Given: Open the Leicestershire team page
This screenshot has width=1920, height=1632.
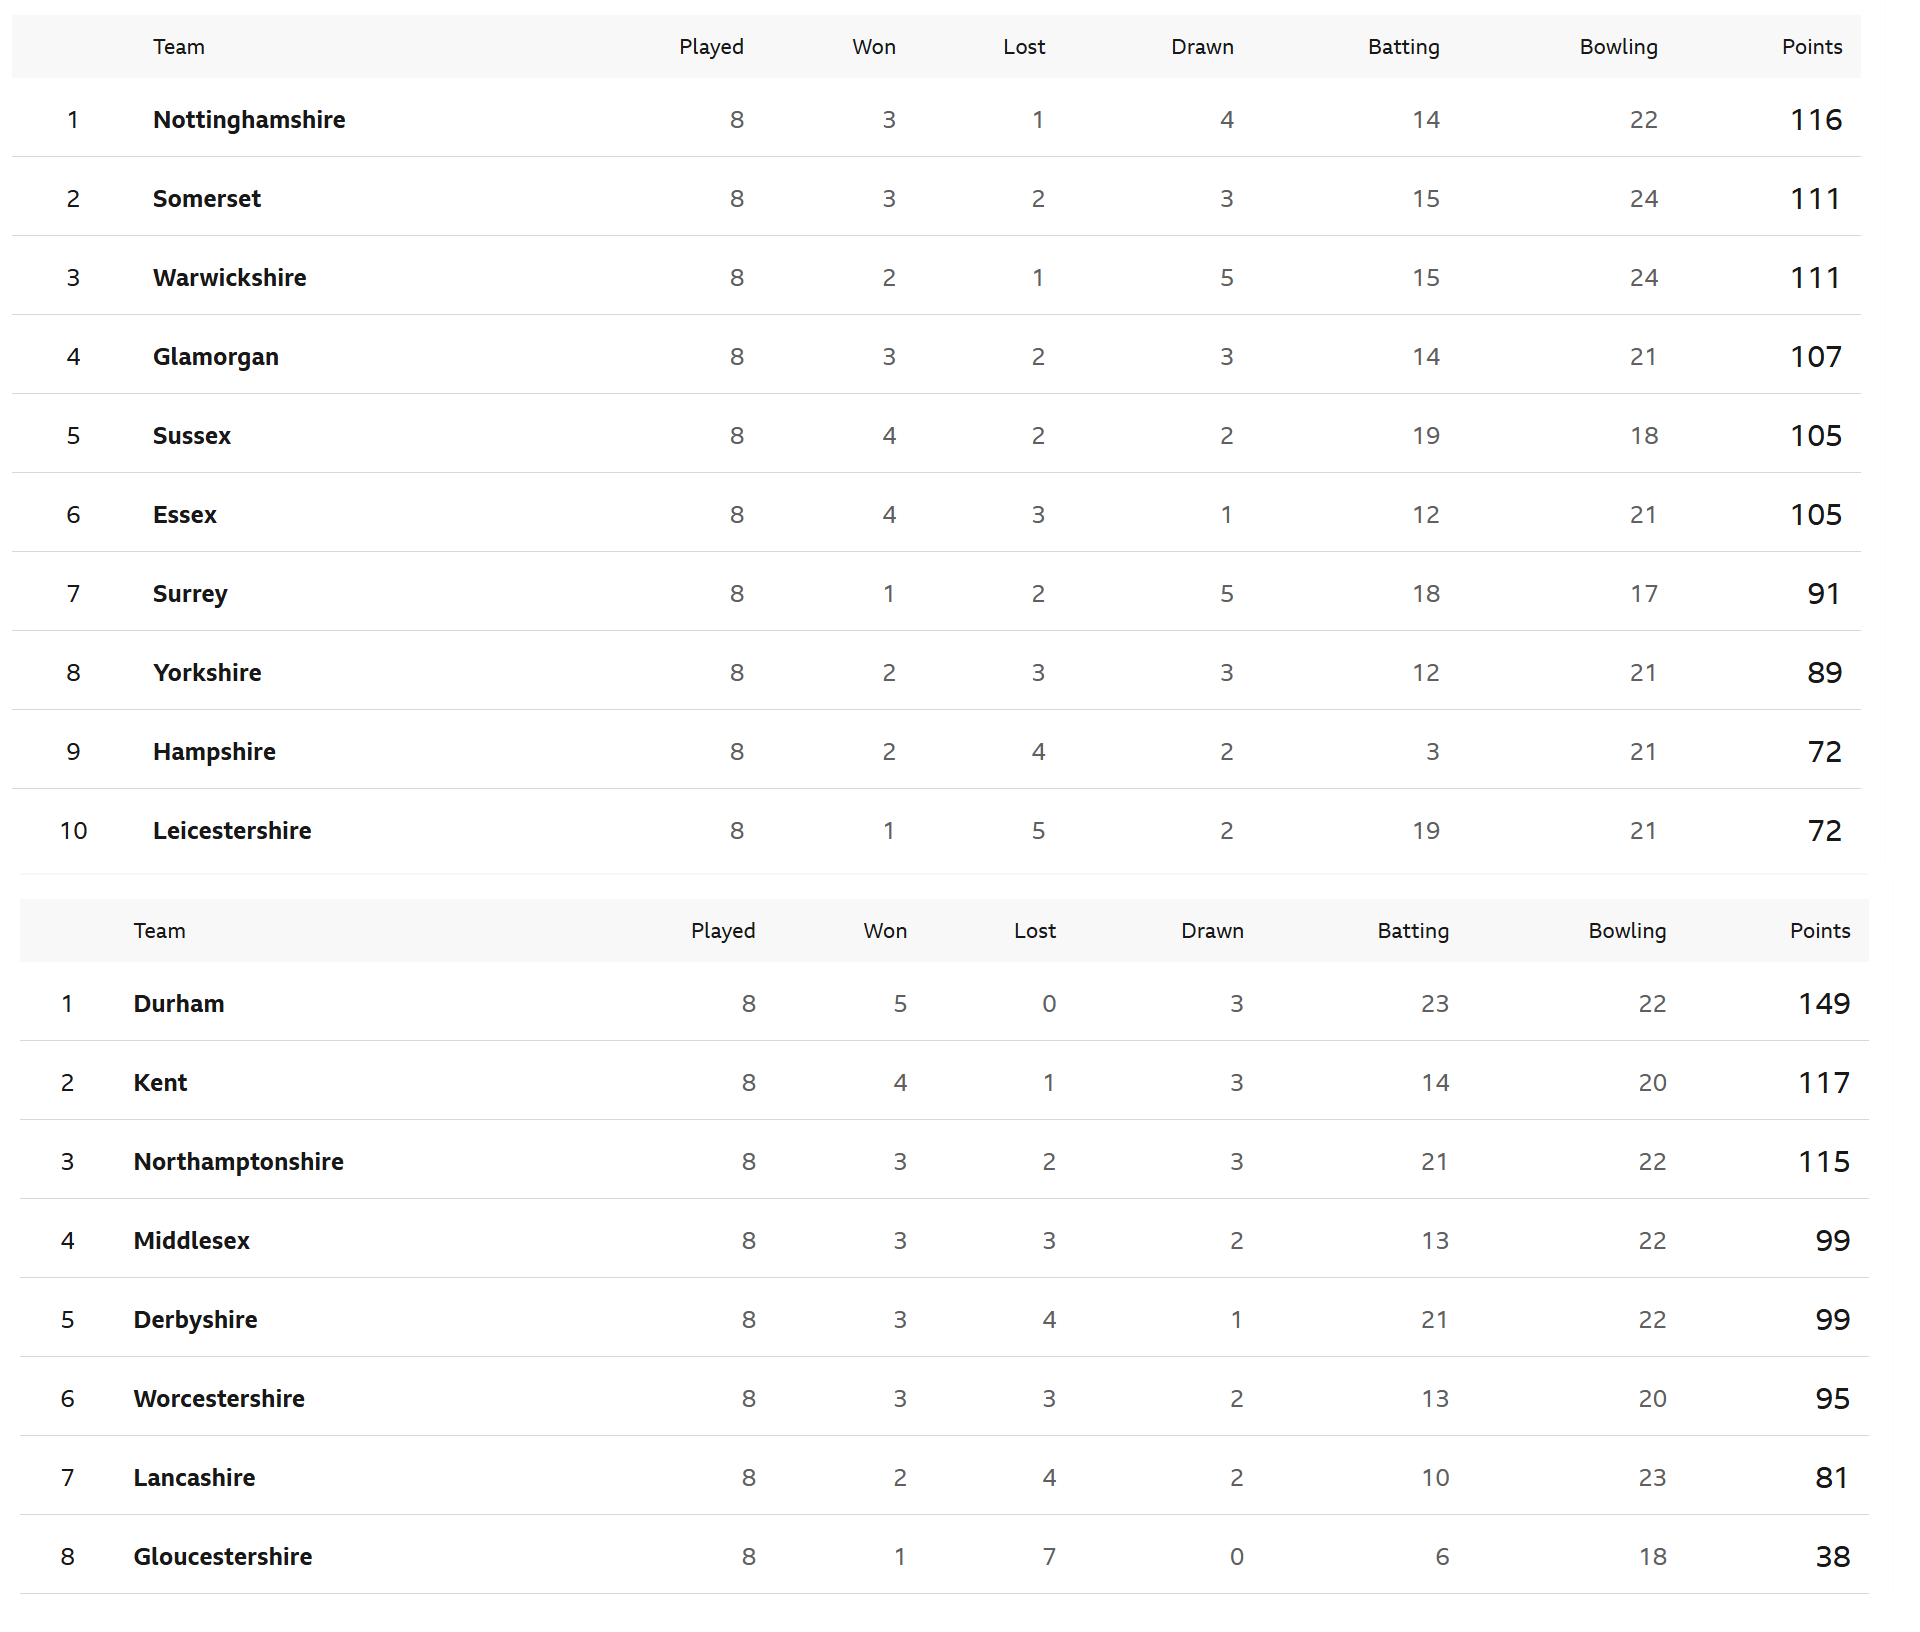Looking at the screenshot, I should [x=232, y=831].
